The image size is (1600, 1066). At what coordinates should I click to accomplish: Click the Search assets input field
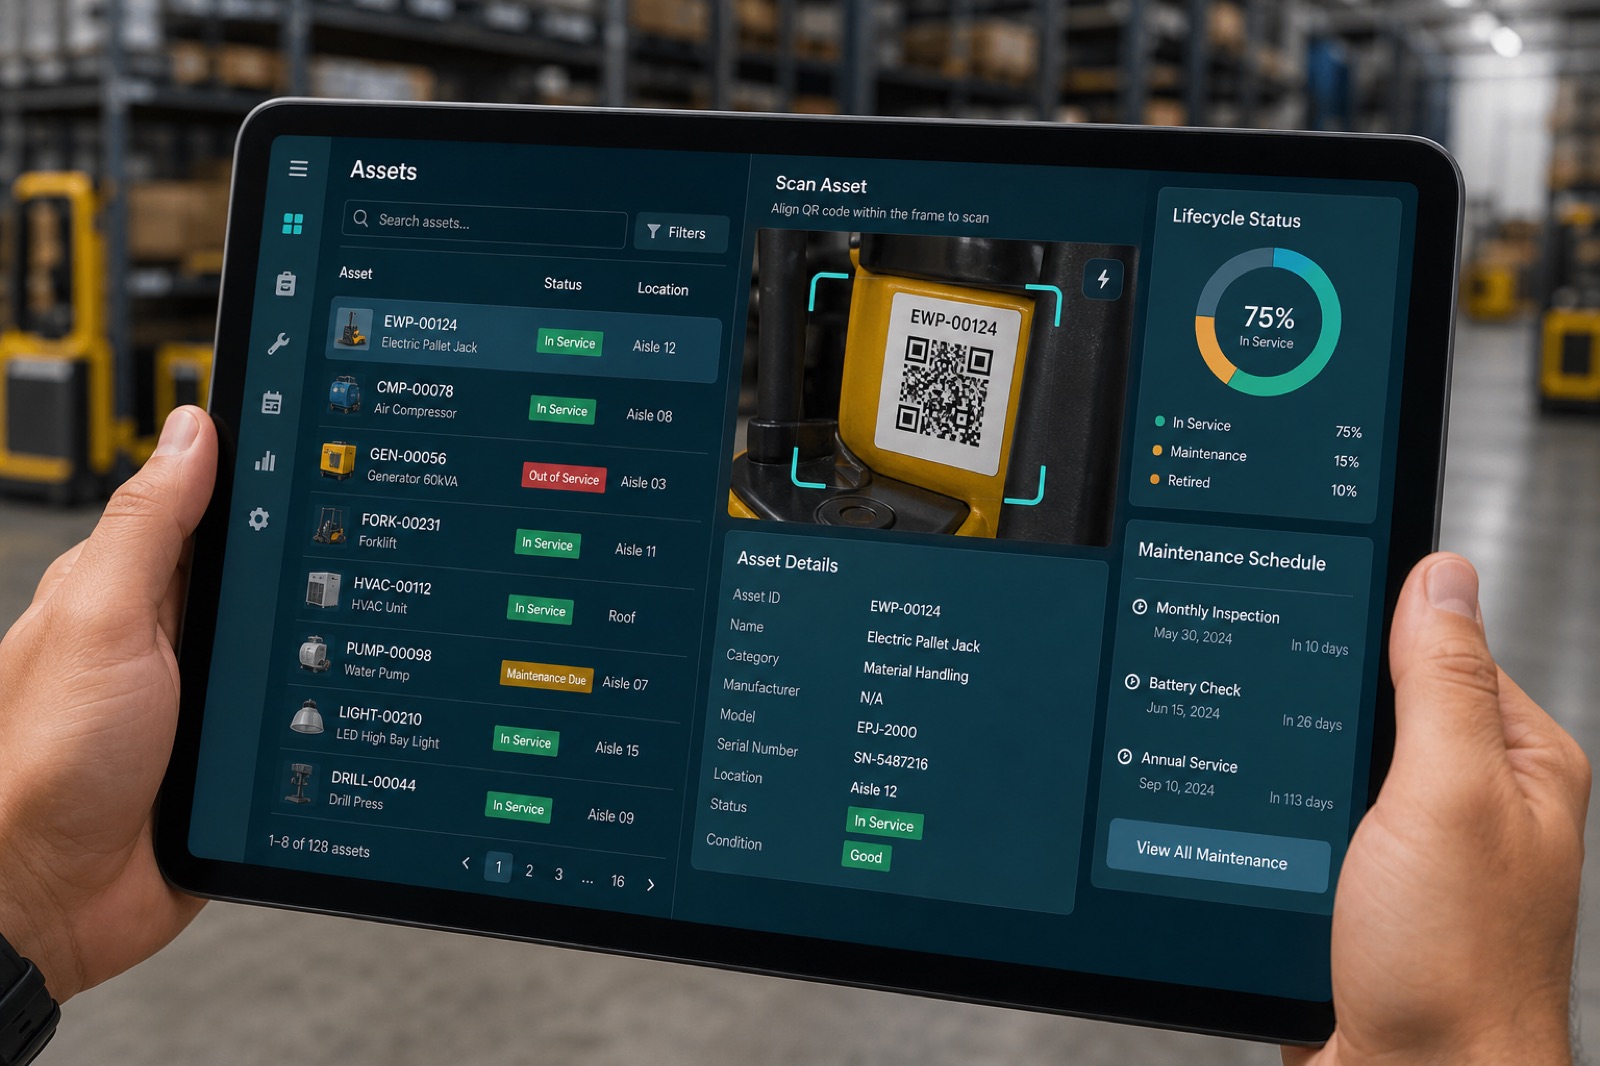pos(485,223)
